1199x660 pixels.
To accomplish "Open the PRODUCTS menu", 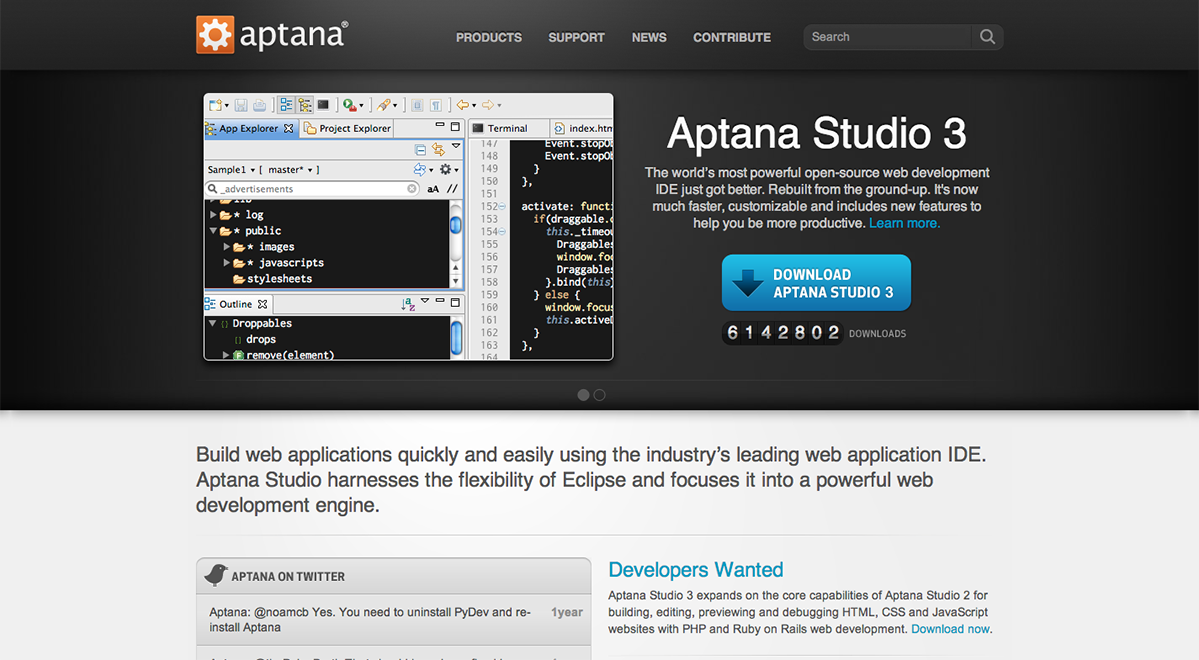I will coord(489,37).
